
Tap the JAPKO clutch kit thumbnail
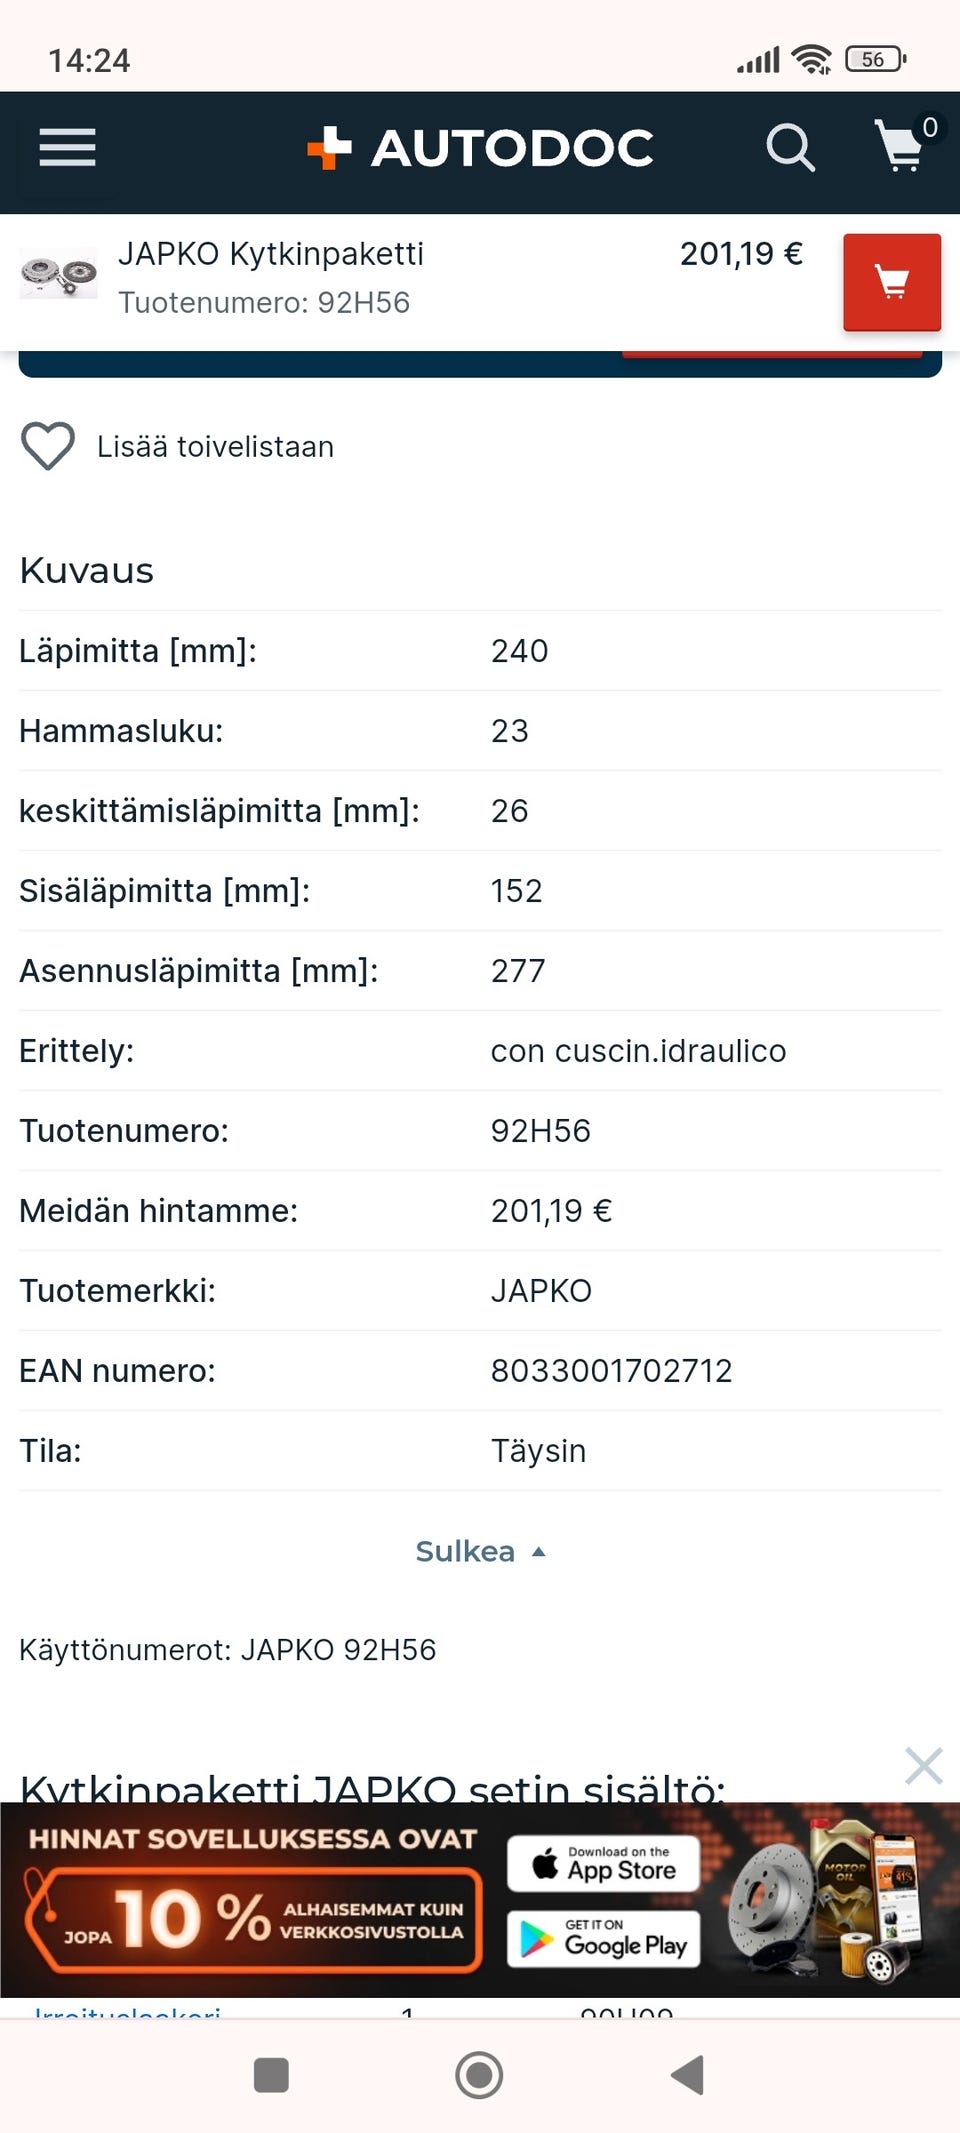click(59, 273)
